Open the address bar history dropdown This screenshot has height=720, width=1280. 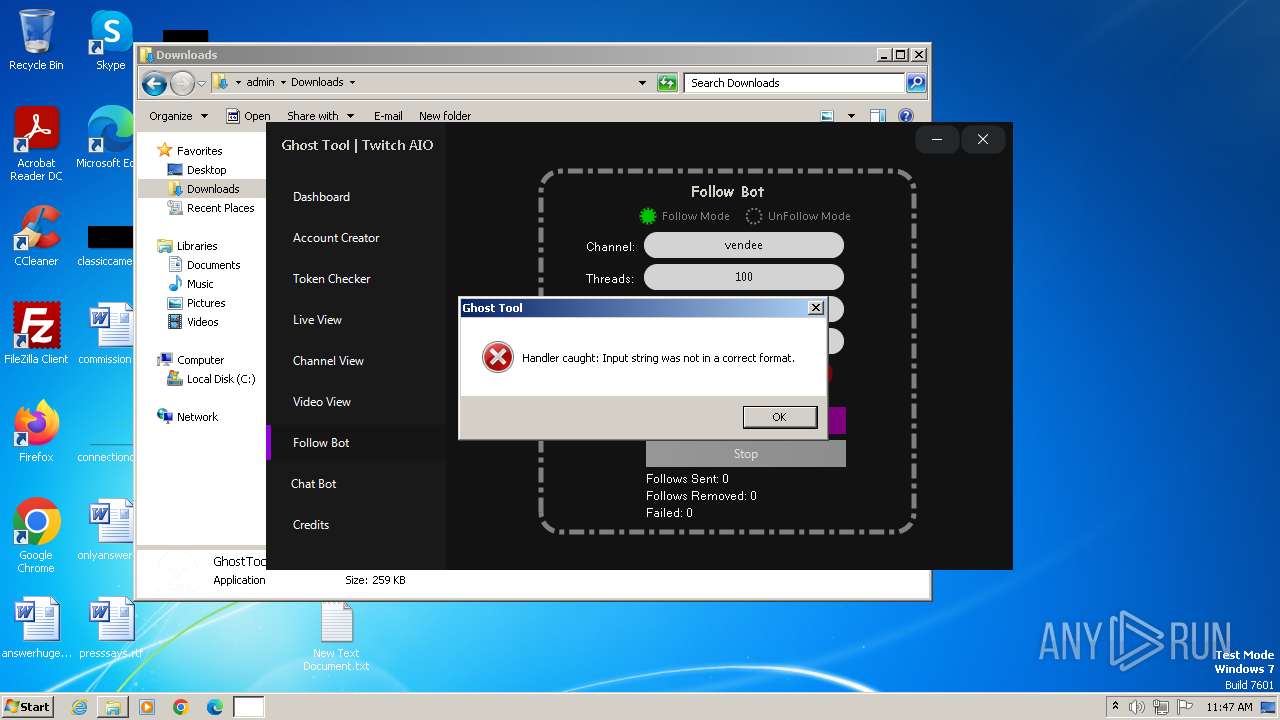(x=642, y=83)
